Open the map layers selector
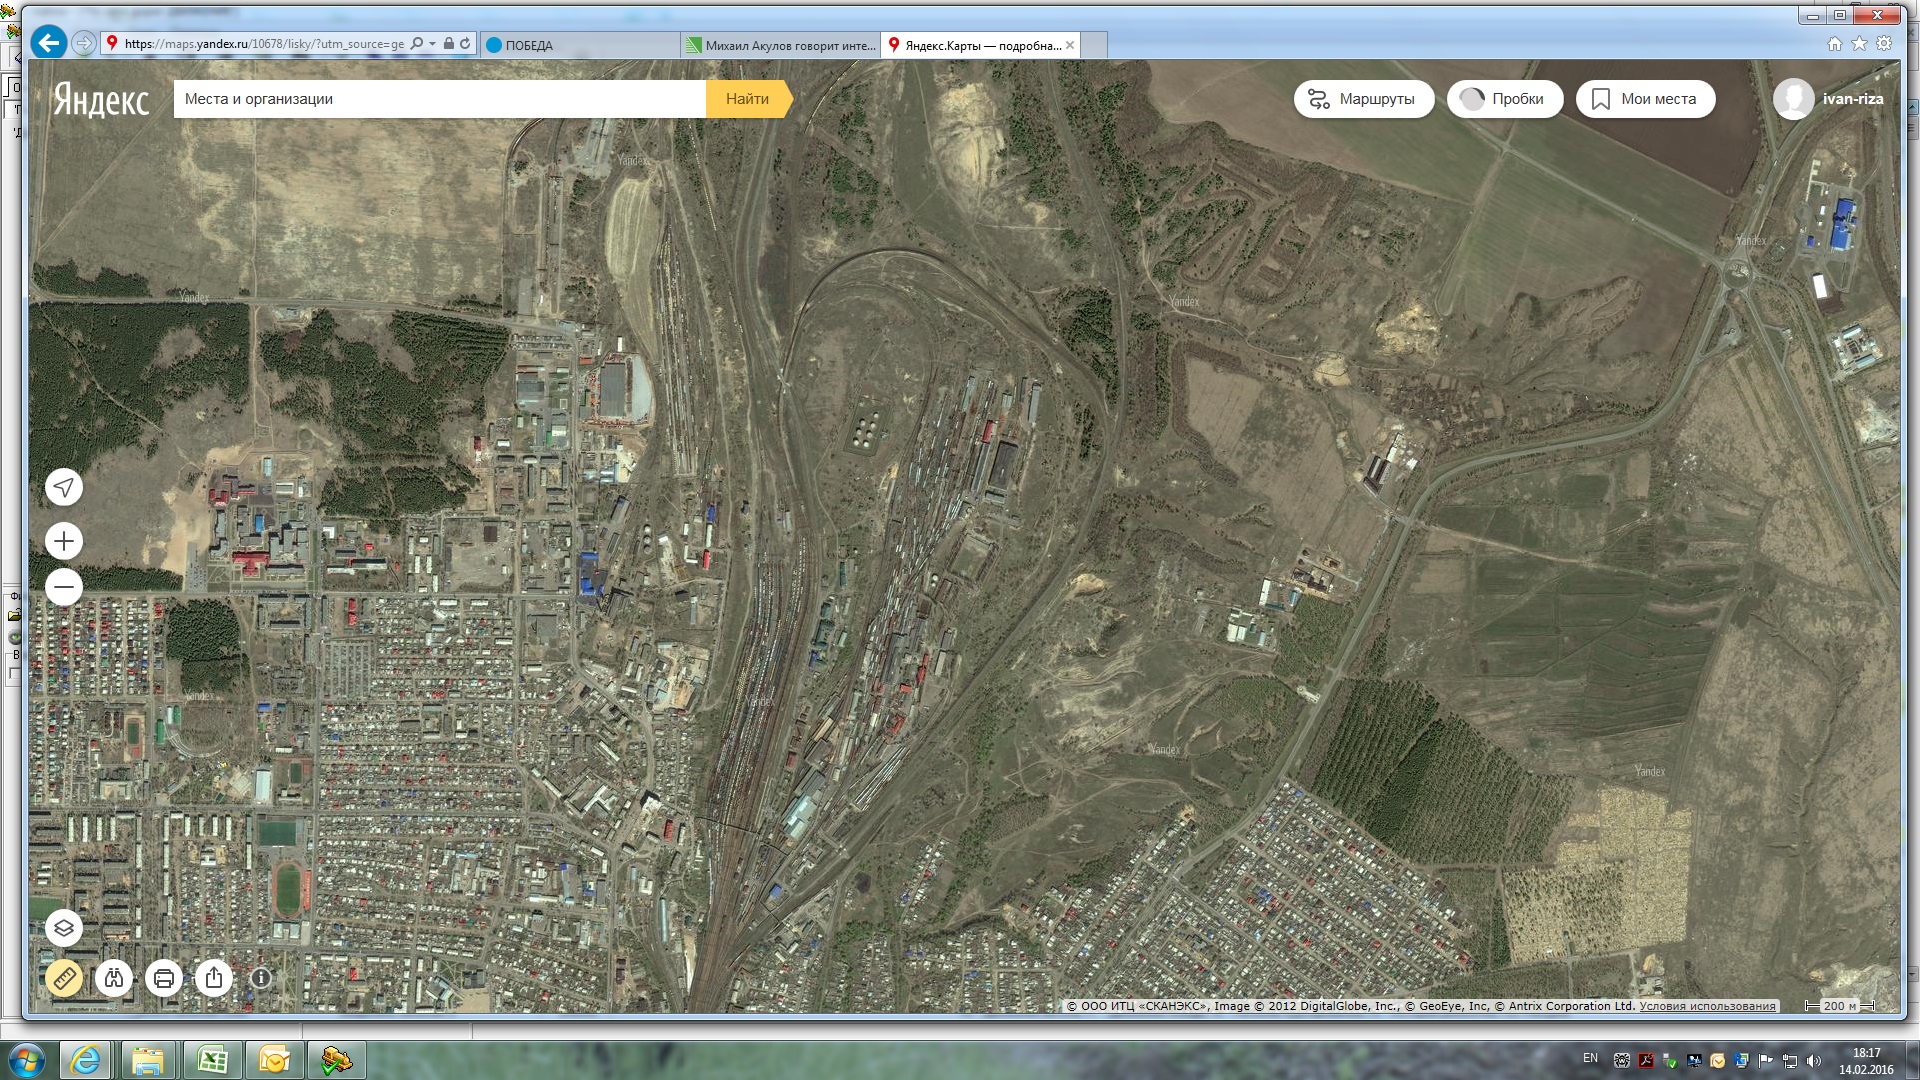The height and width of the screenshot is (1080, 1920). tap(64, 928)
